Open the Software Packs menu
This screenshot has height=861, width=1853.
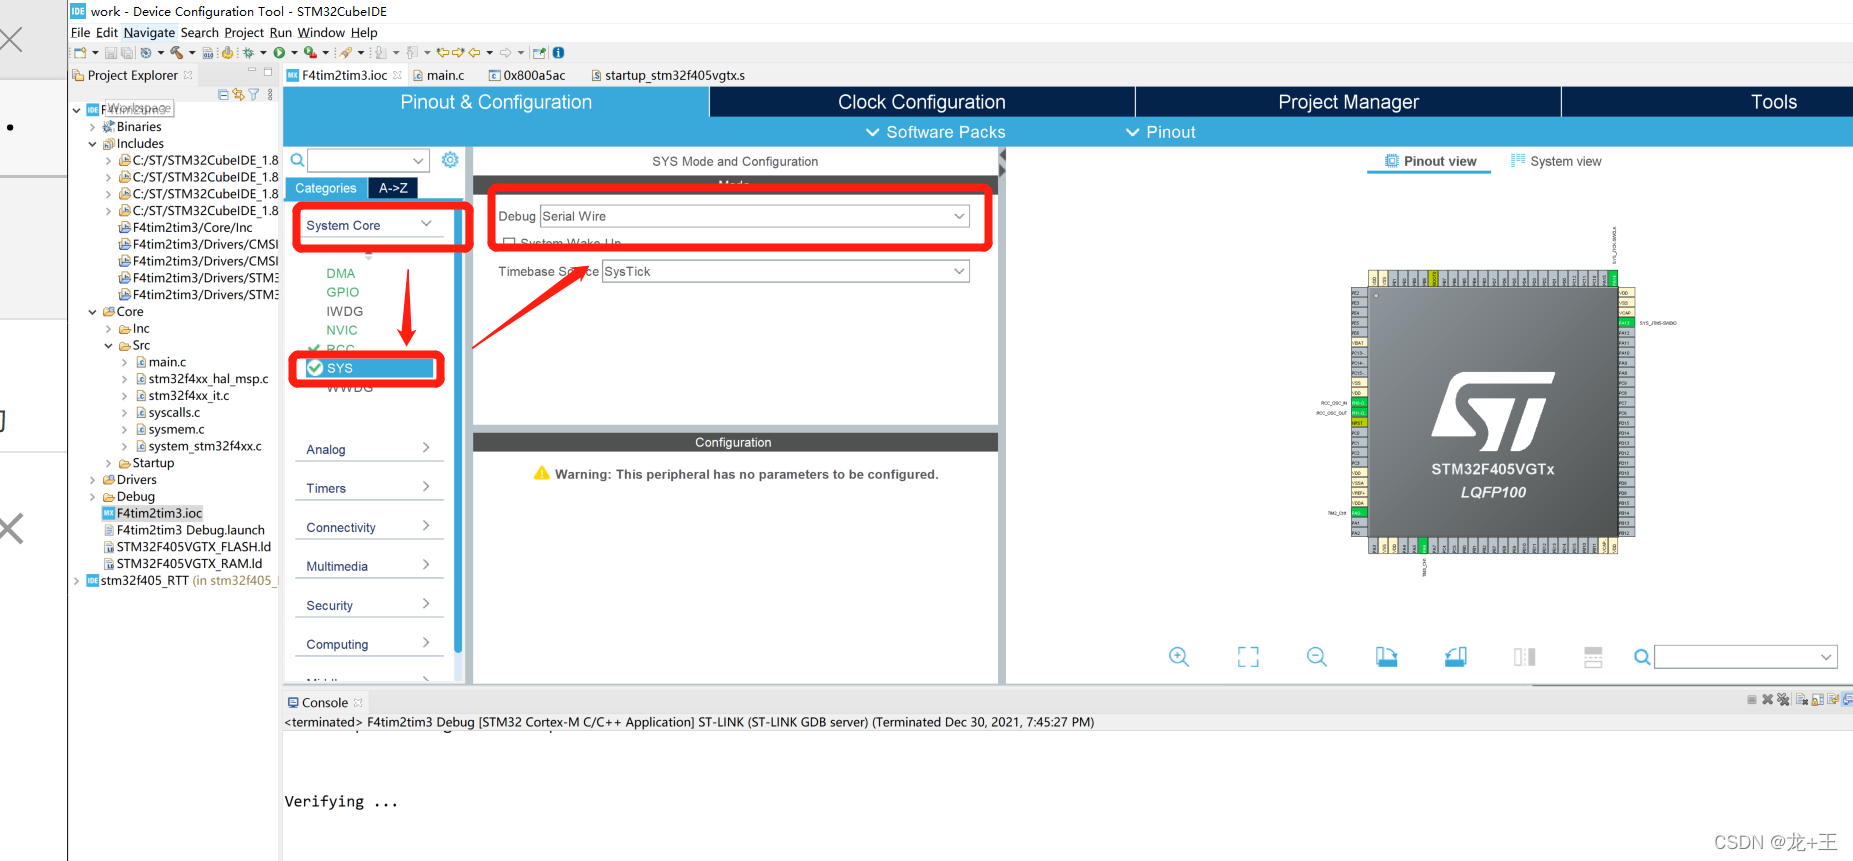(x=935, y=132)
